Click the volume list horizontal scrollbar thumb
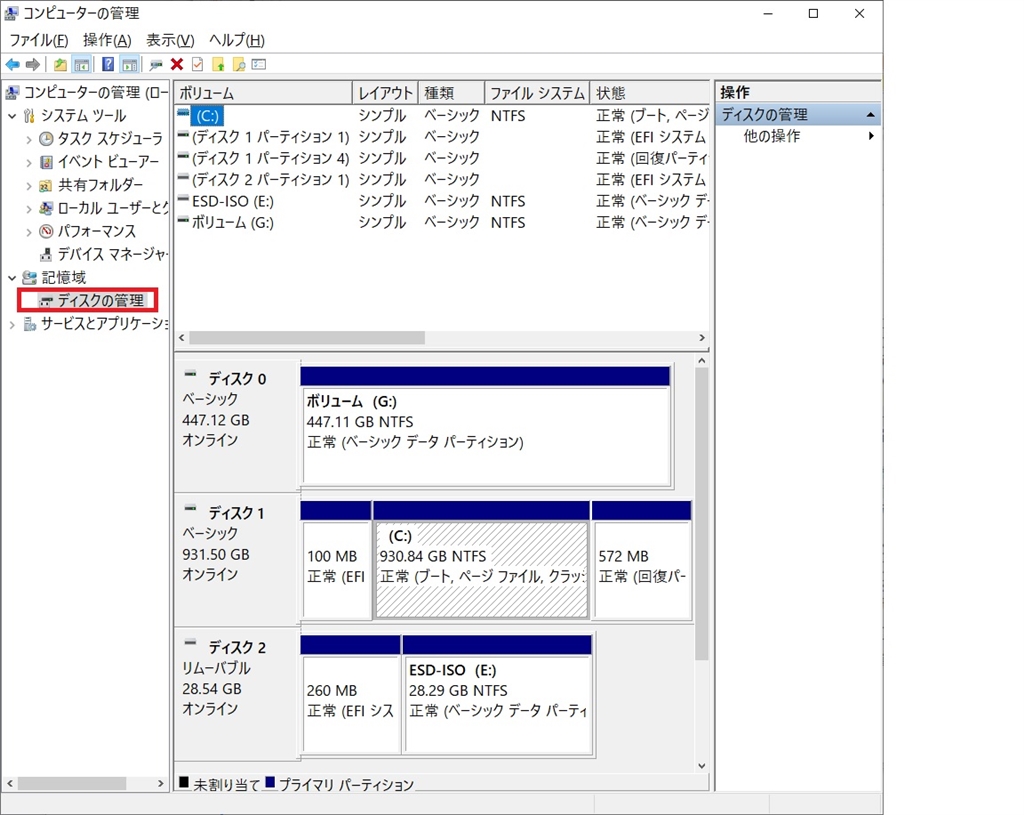The image size is (1024, 815). click(x=307, y=338)
